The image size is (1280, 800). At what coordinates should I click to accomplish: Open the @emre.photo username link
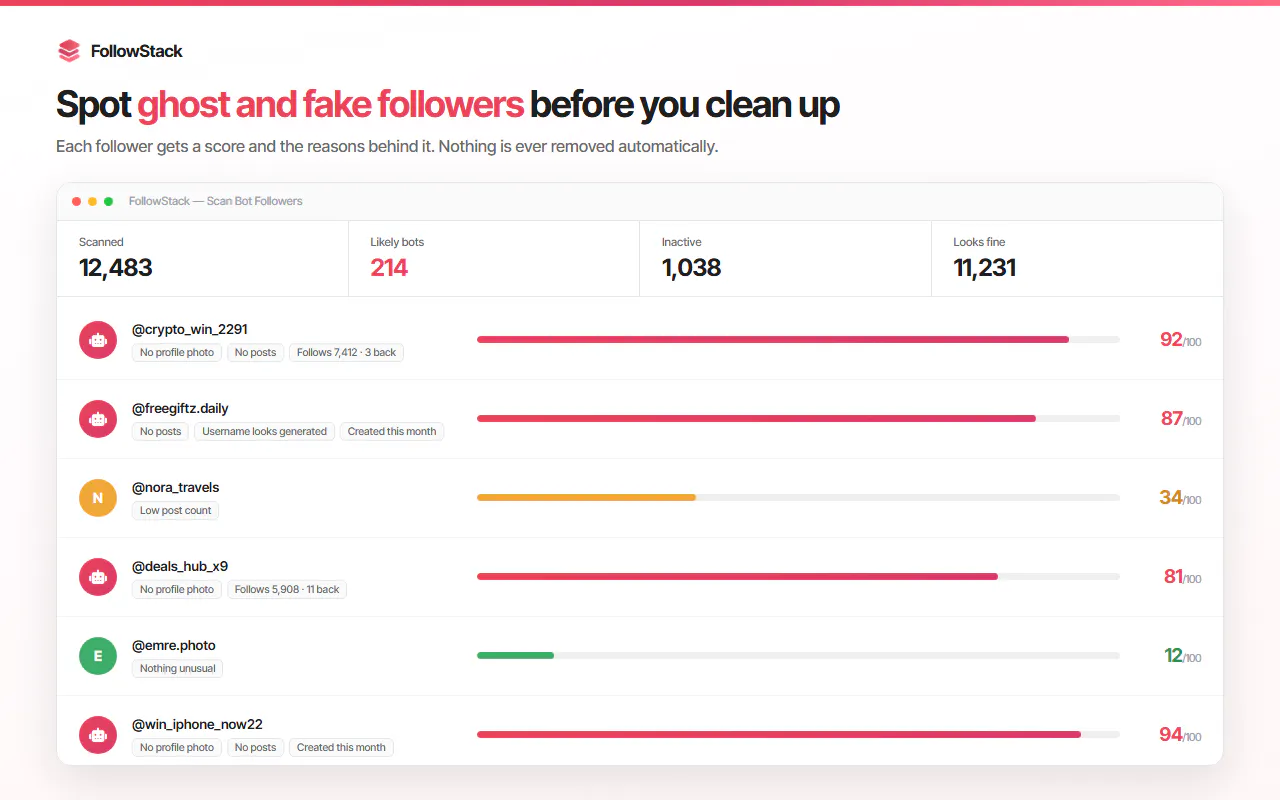(174, 645)
